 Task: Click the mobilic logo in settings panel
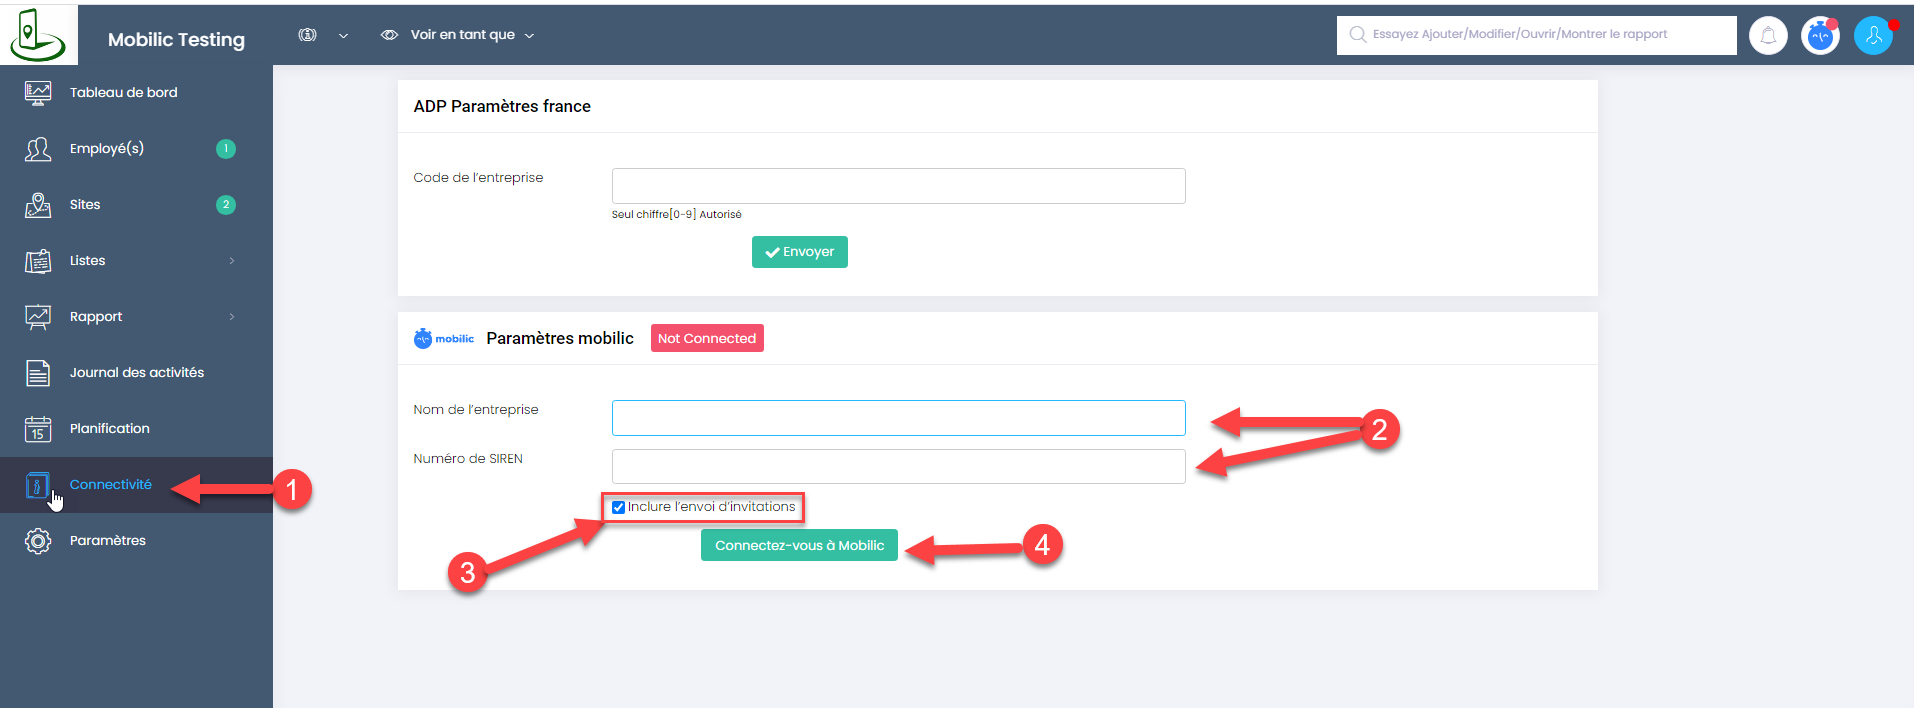coord(444,339)
